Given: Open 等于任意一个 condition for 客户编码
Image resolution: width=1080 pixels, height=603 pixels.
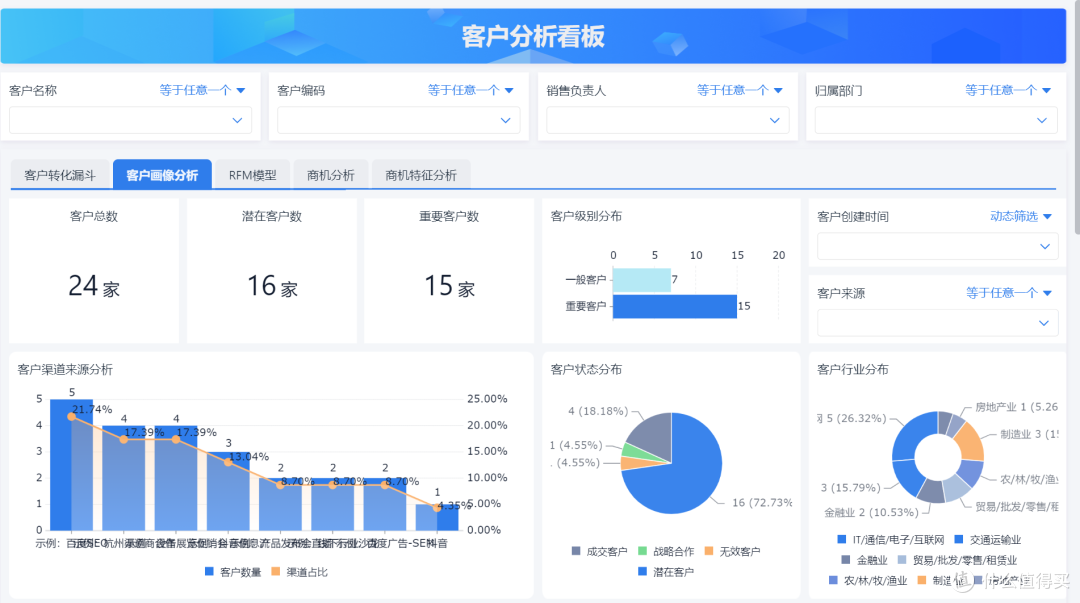Looking at the screenshot, I should 470,90.
